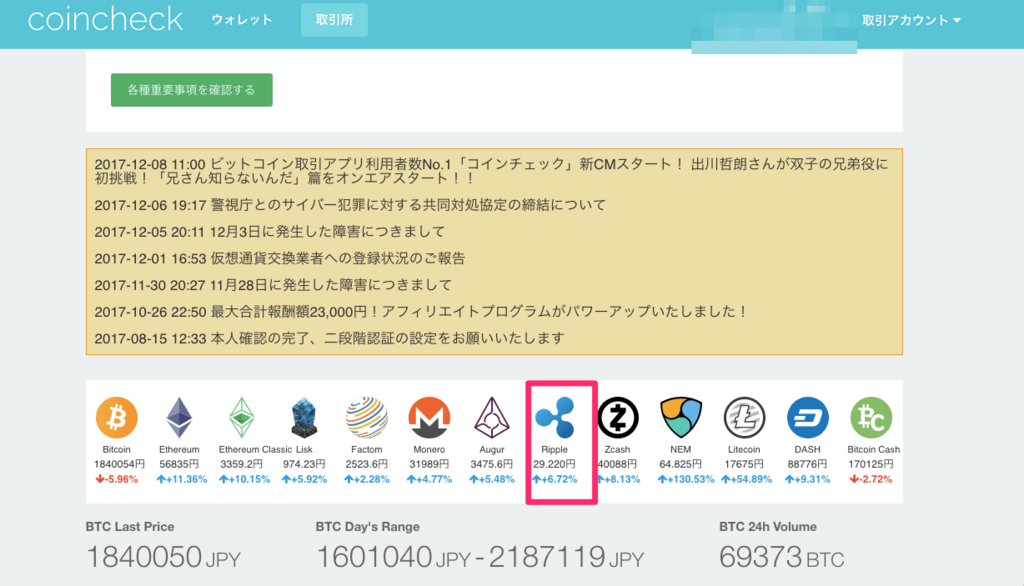Switch to the ウォレット tab
The height and width of the screenshot is (586, 1024).
tap(242, 20)
